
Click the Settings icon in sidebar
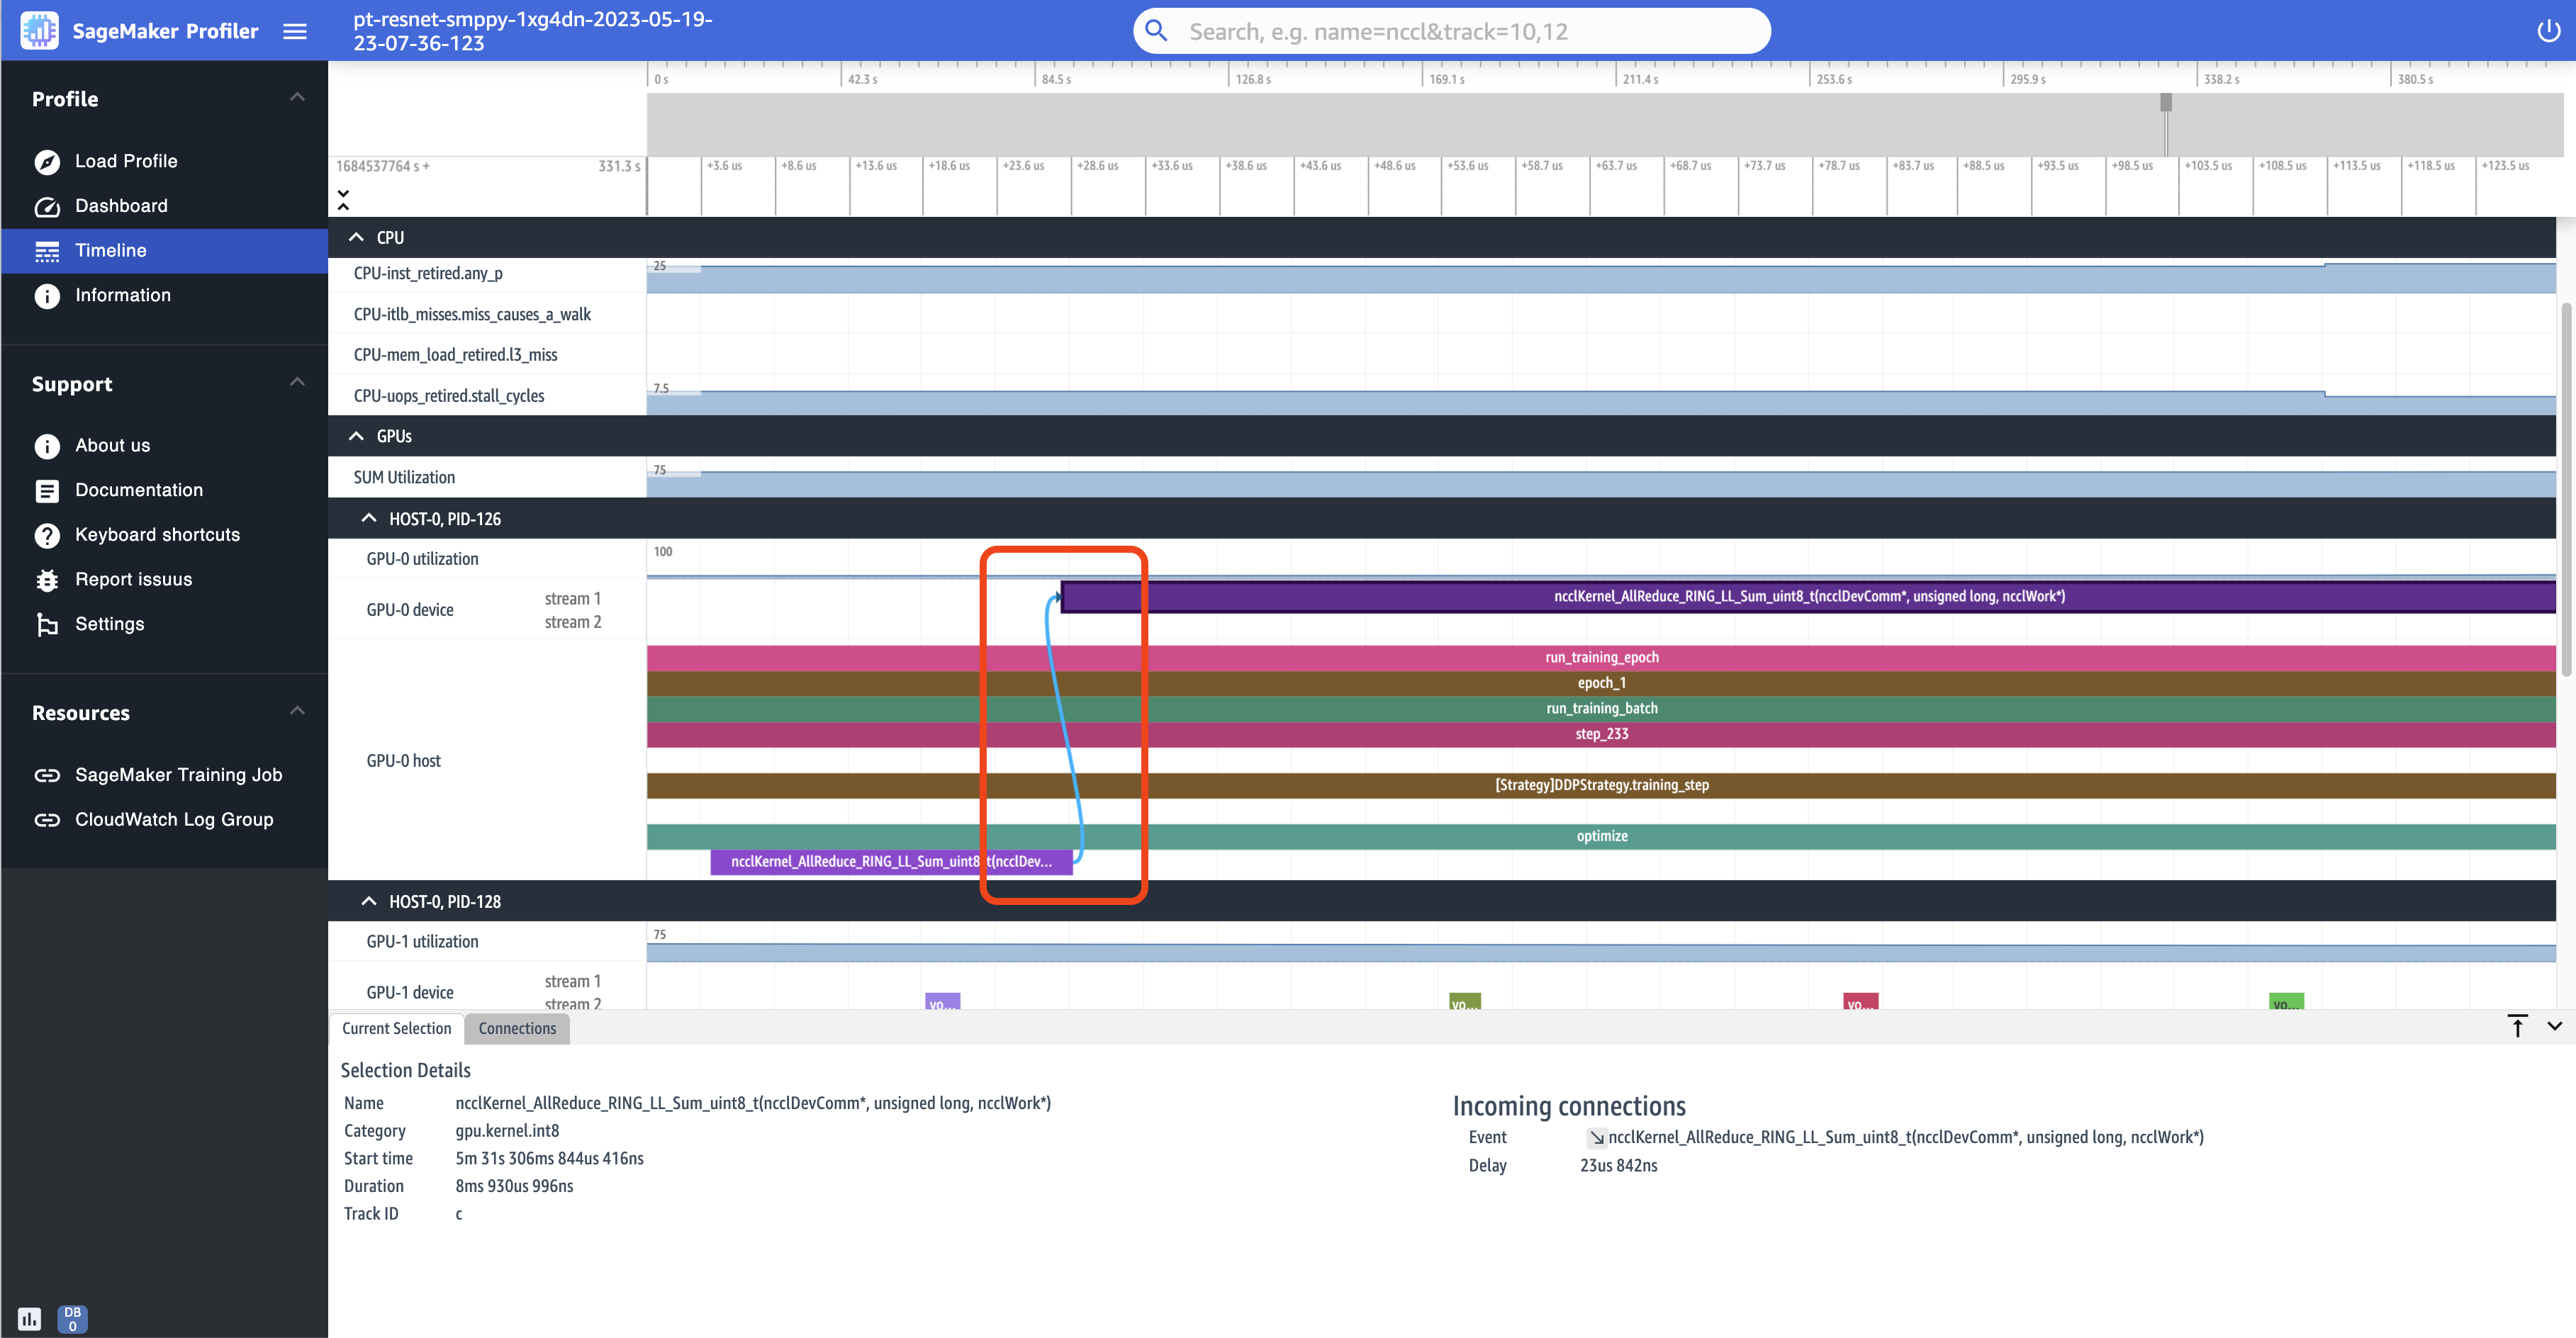click(47, 623)
